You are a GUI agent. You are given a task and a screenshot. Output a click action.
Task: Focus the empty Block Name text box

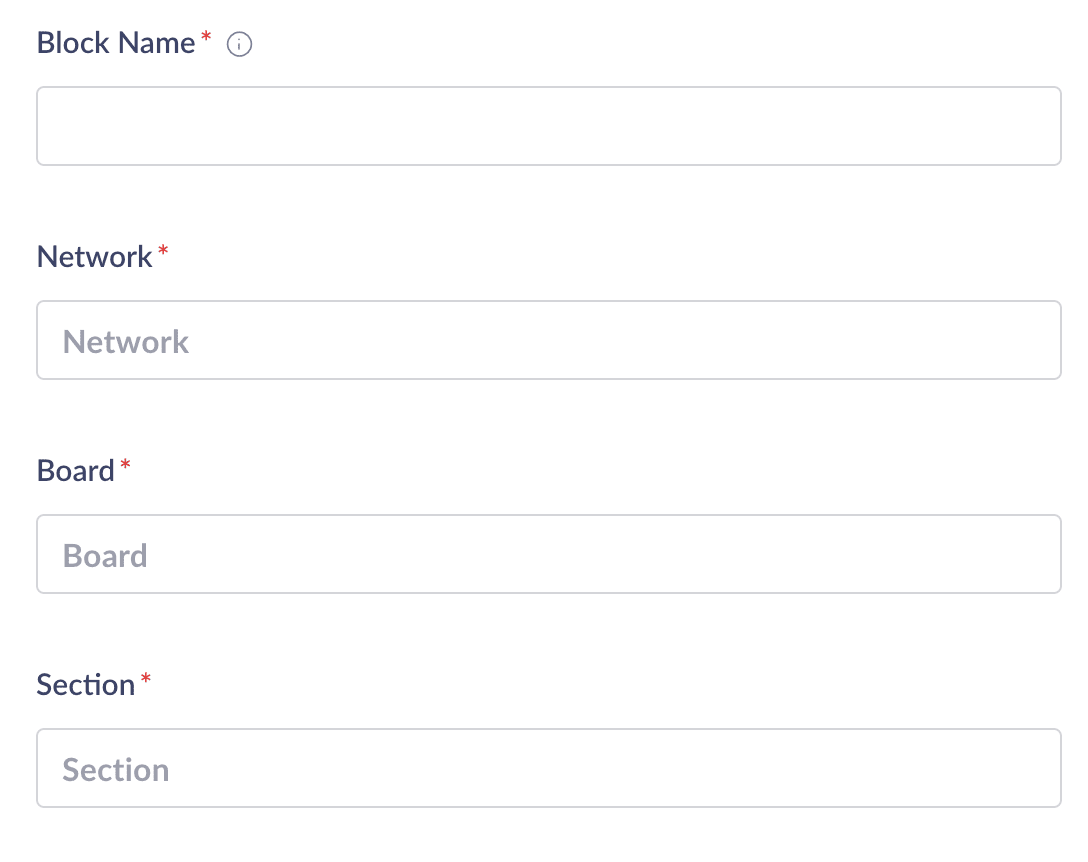pyautogui.click(x=548, y=126)
